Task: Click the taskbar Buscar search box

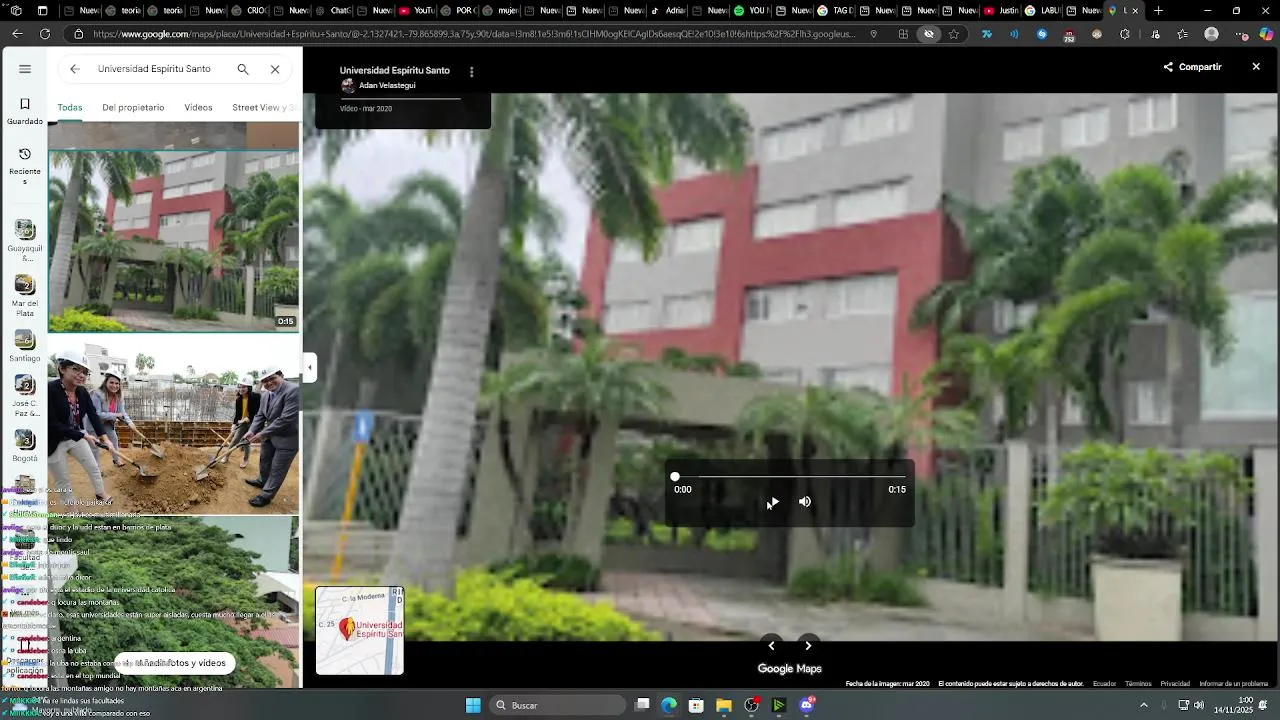Action: pyautogui.click(x=558, y=705)
